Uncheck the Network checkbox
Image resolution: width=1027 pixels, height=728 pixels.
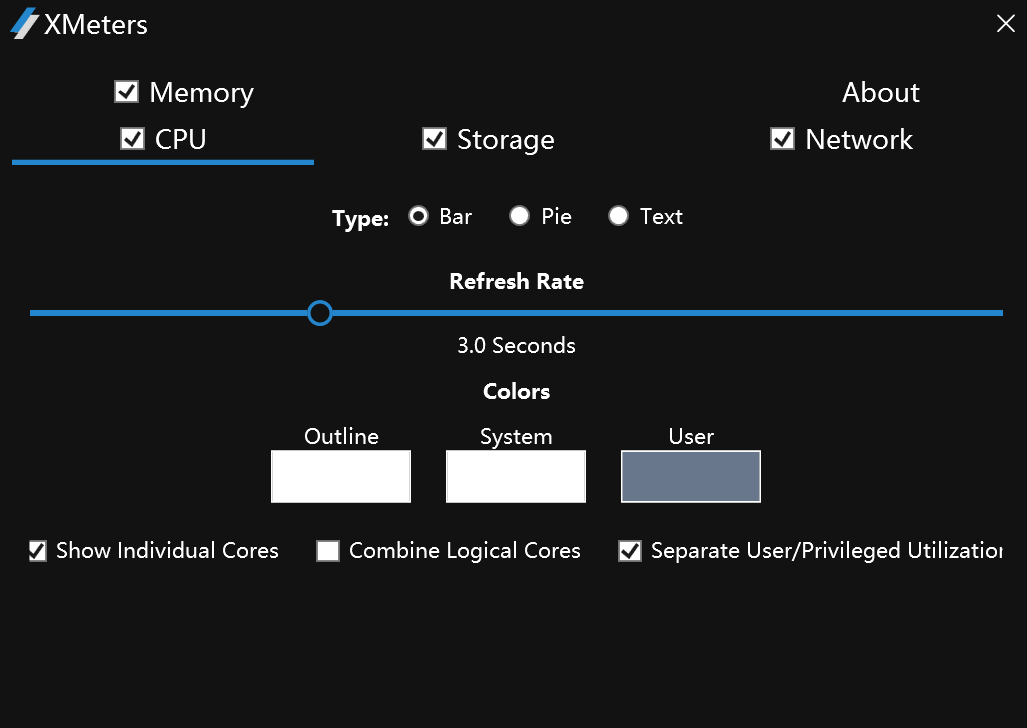pos(782,139)
